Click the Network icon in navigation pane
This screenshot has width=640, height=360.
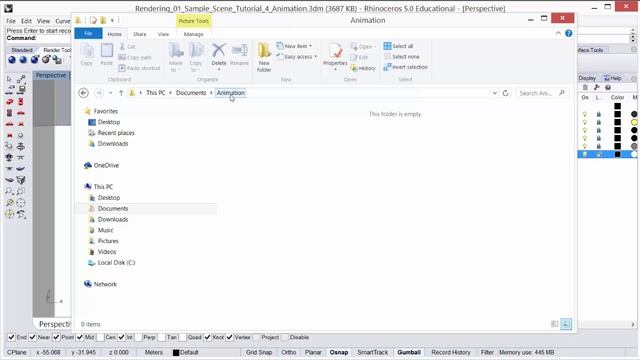pos(88,284)
